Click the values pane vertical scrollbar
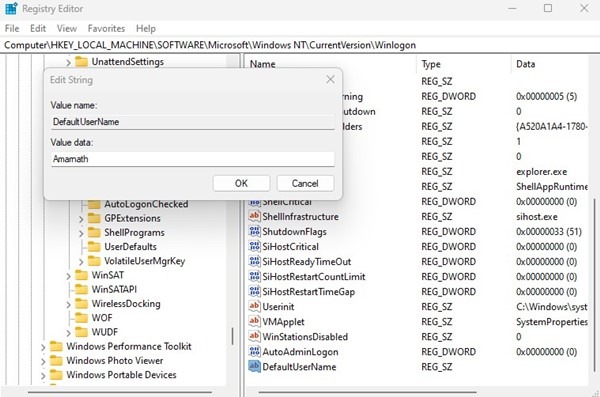 (594, 284)
